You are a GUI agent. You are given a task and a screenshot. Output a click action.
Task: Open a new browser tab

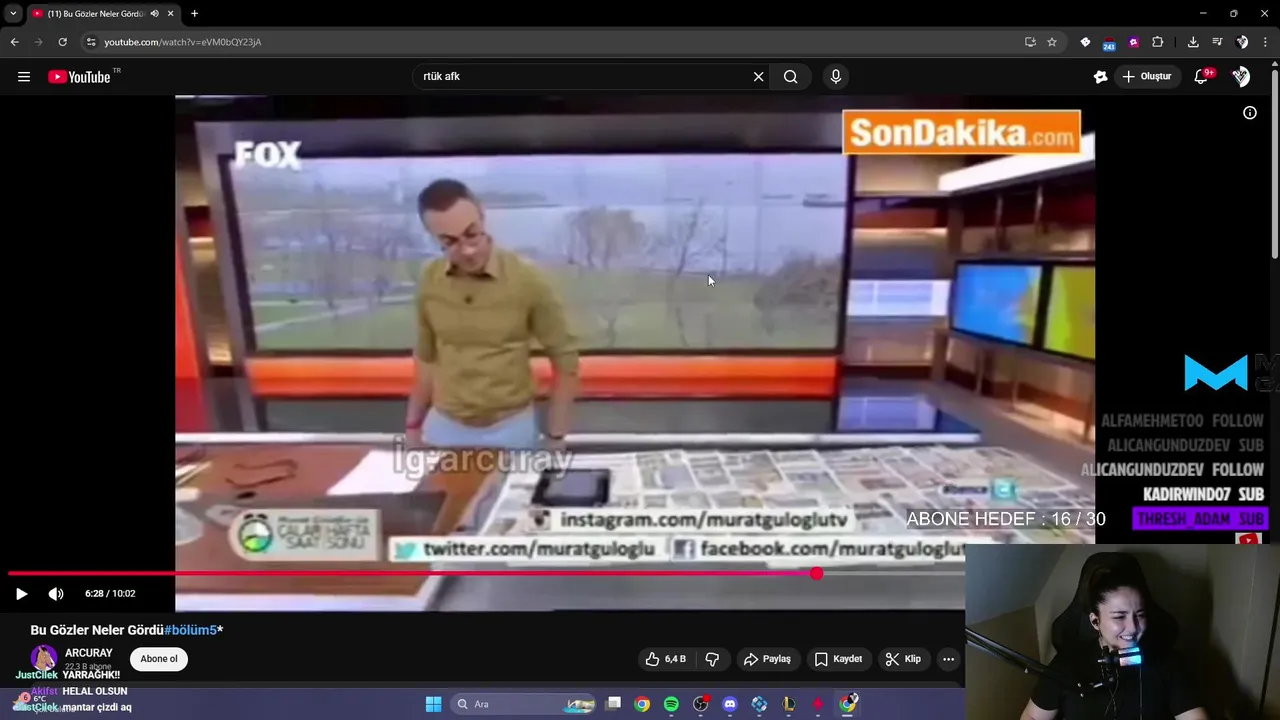(x=194, y=14)
